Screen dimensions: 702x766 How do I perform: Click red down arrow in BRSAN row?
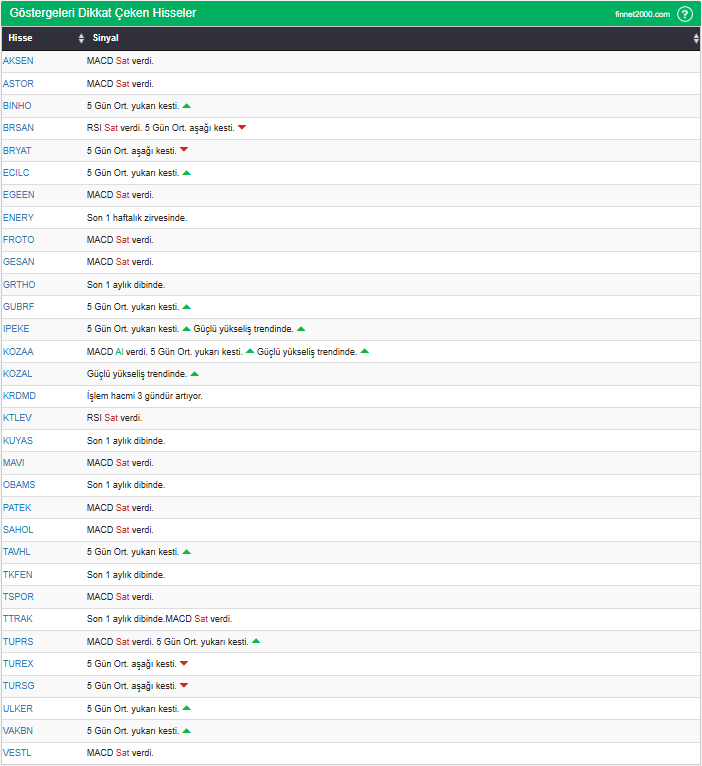coord(242,127)
